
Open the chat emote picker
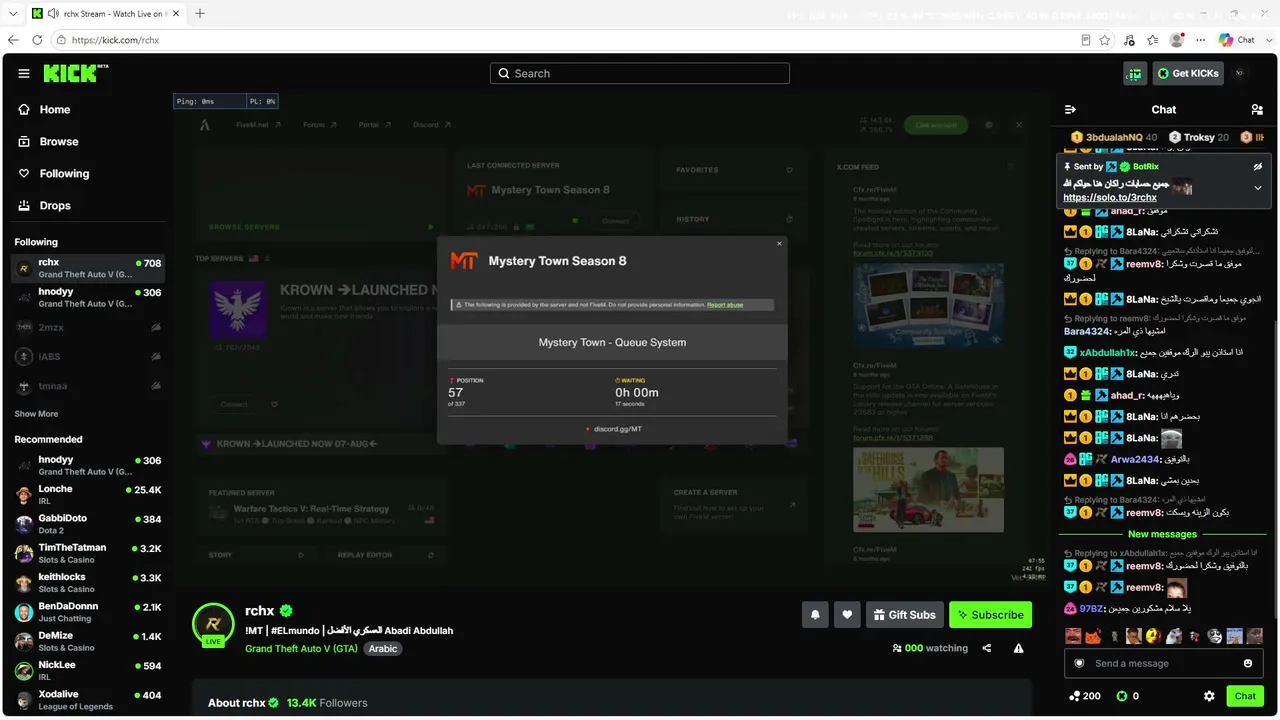coord(1248,663)
